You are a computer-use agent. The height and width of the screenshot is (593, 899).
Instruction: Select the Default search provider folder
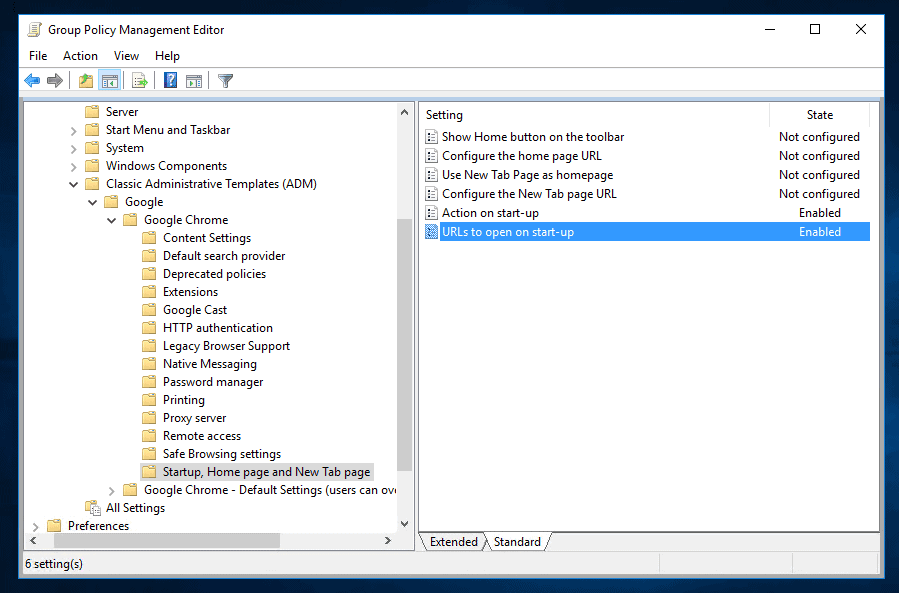tap(224, 256)
